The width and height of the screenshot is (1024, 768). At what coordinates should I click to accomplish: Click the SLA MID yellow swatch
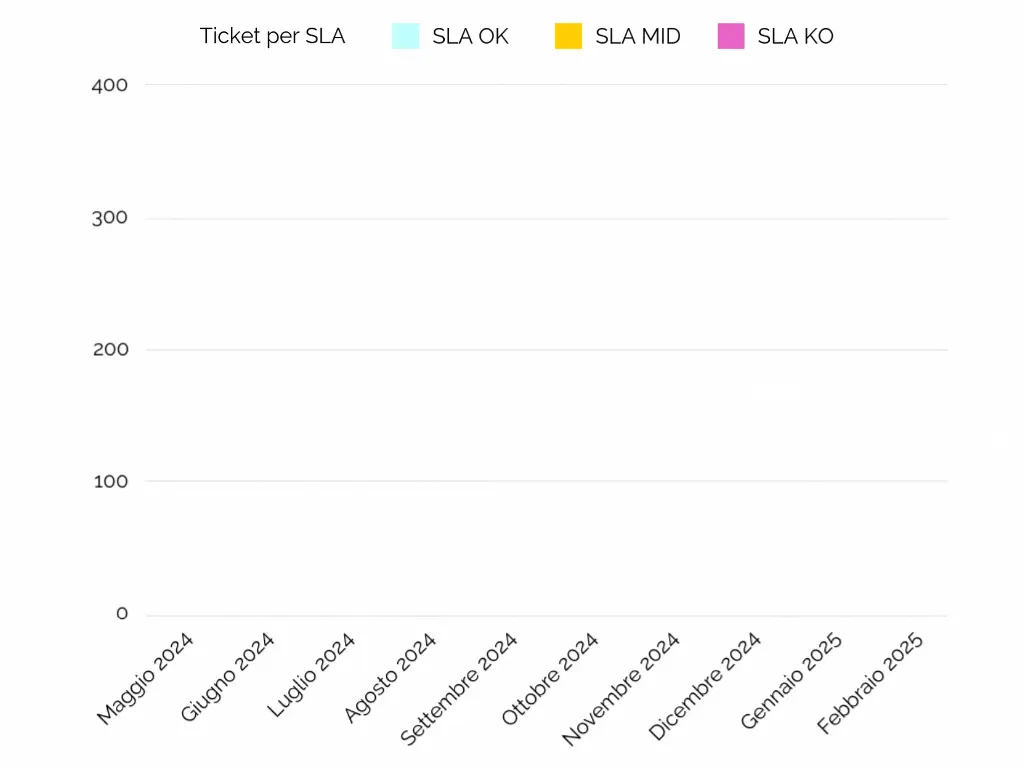click(568, 37)
